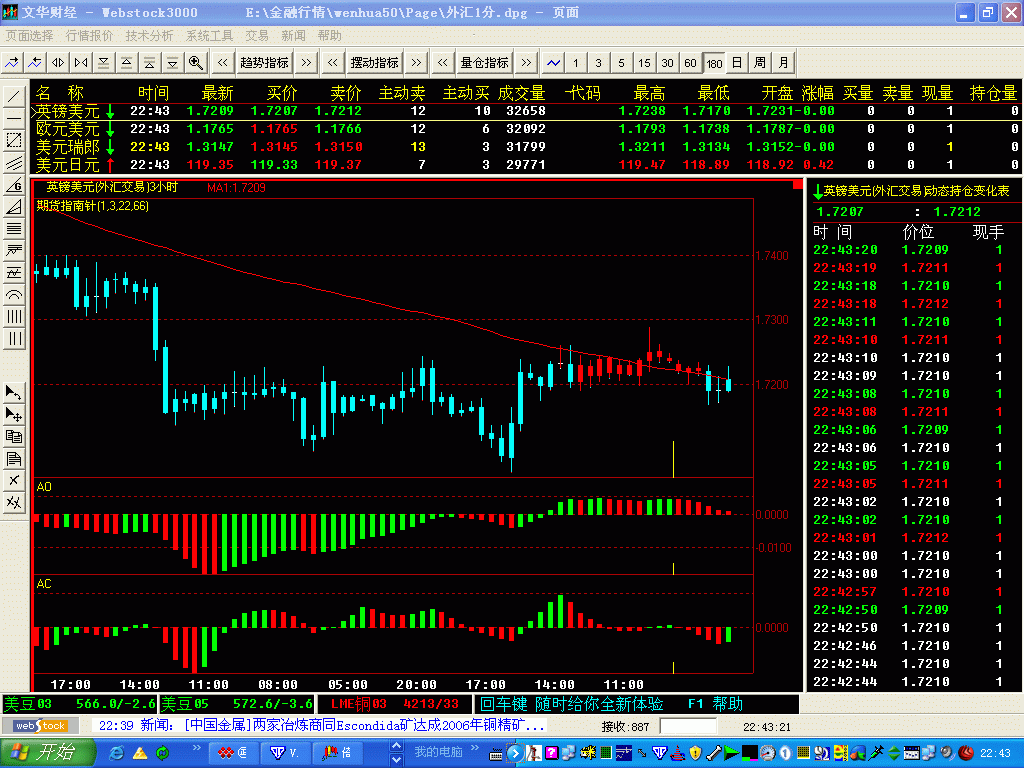Click the 趋势指标 button
The image size is (1024, 768).
264,62
